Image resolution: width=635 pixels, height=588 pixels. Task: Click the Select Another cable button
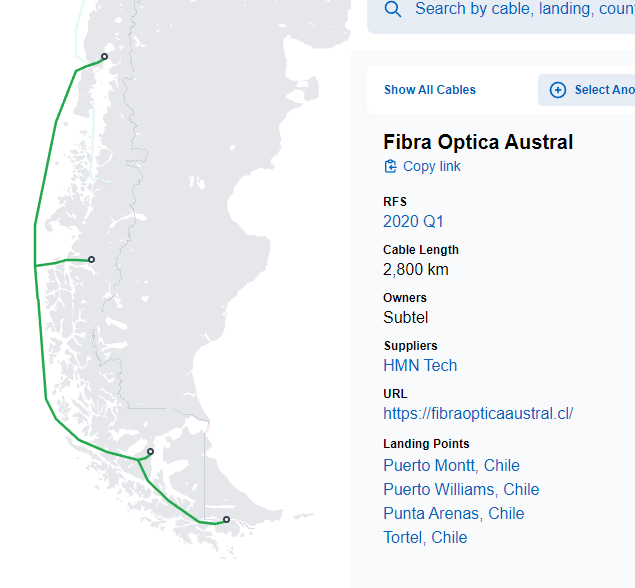pyautogui.click(x=590, y=90)
